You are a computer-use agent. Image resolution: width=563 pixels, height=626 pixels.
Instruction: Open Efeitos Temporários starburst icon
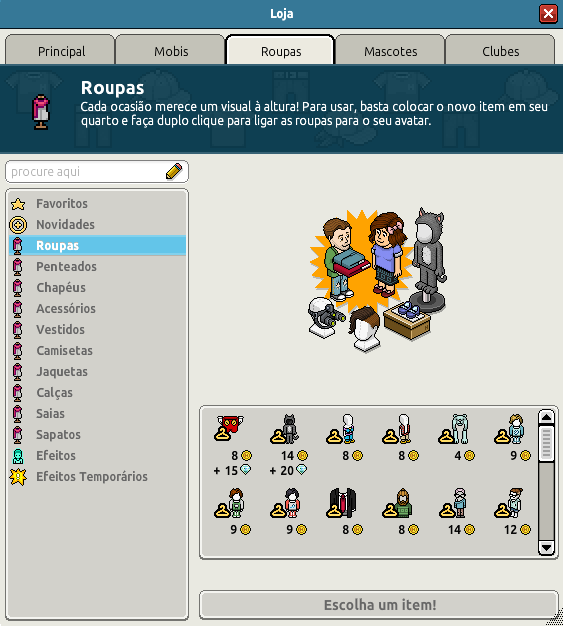tap(18, 477)
